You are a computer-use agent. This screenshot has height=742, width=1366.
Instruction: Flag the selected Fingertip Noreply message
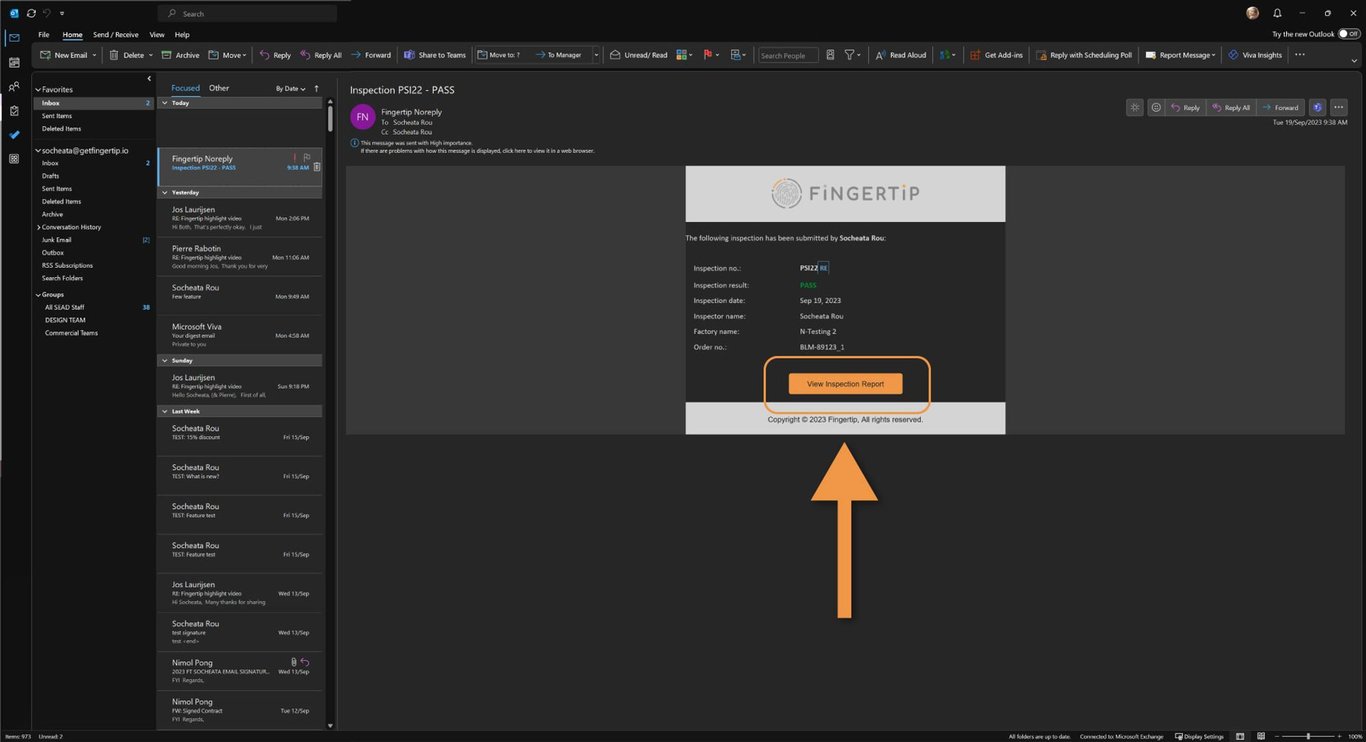[307, 156]
